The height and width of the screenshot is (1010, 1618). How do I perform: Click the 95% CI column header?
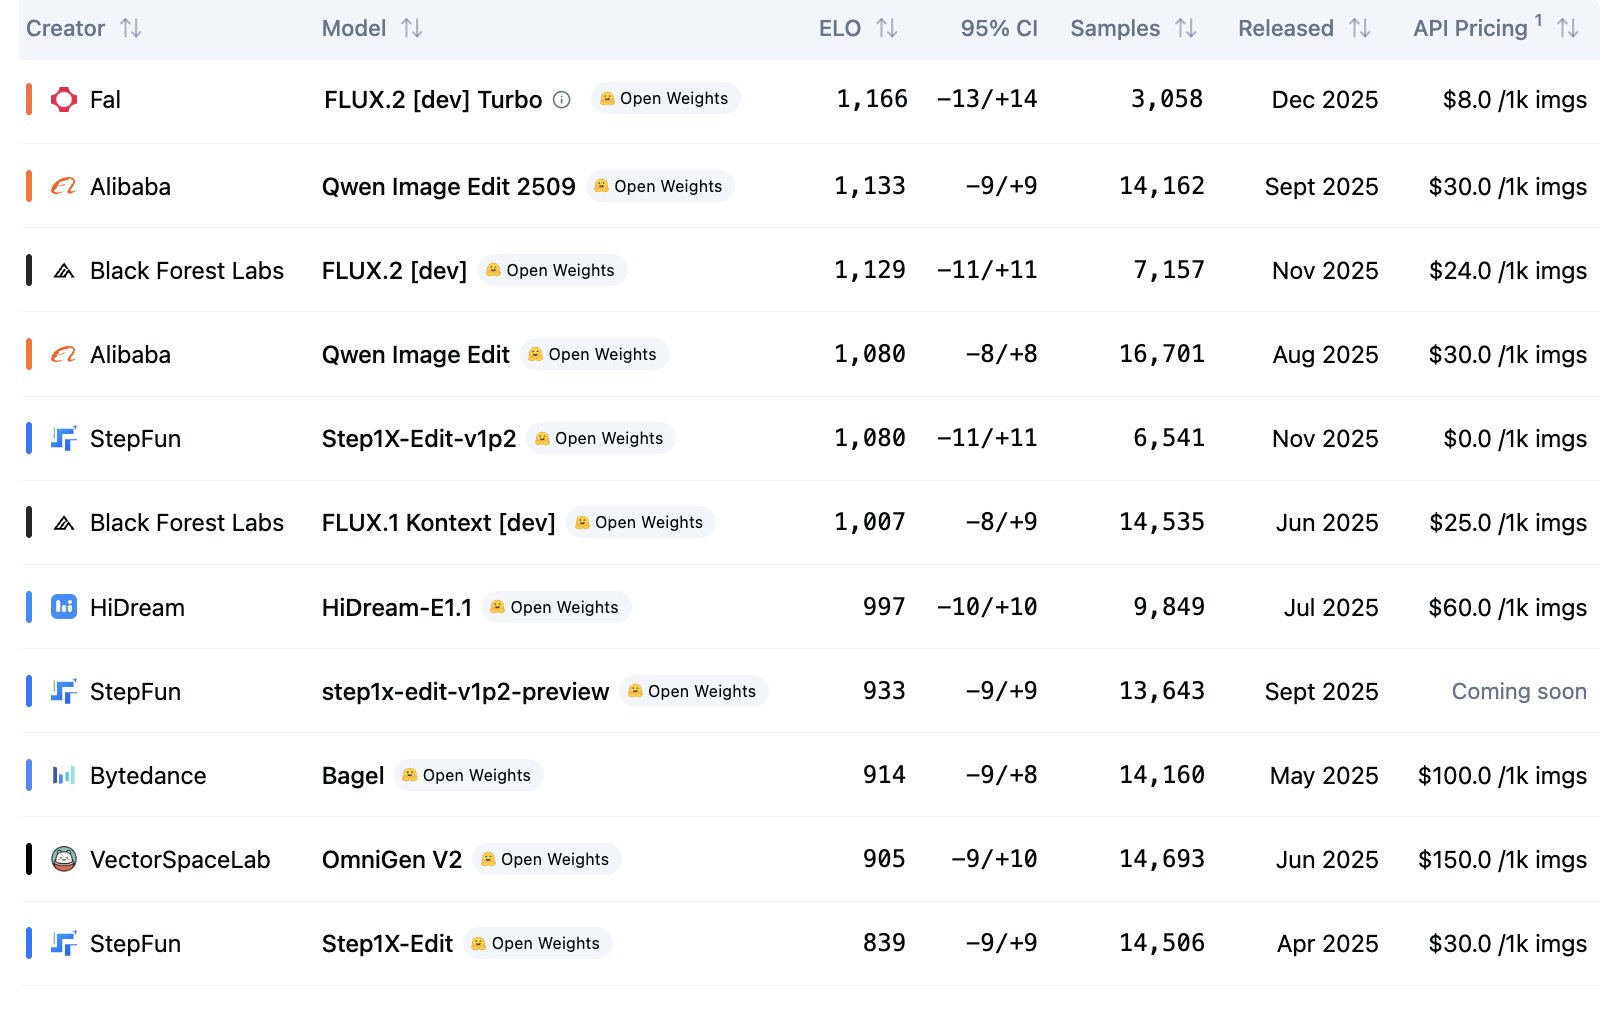pos(998,28)
